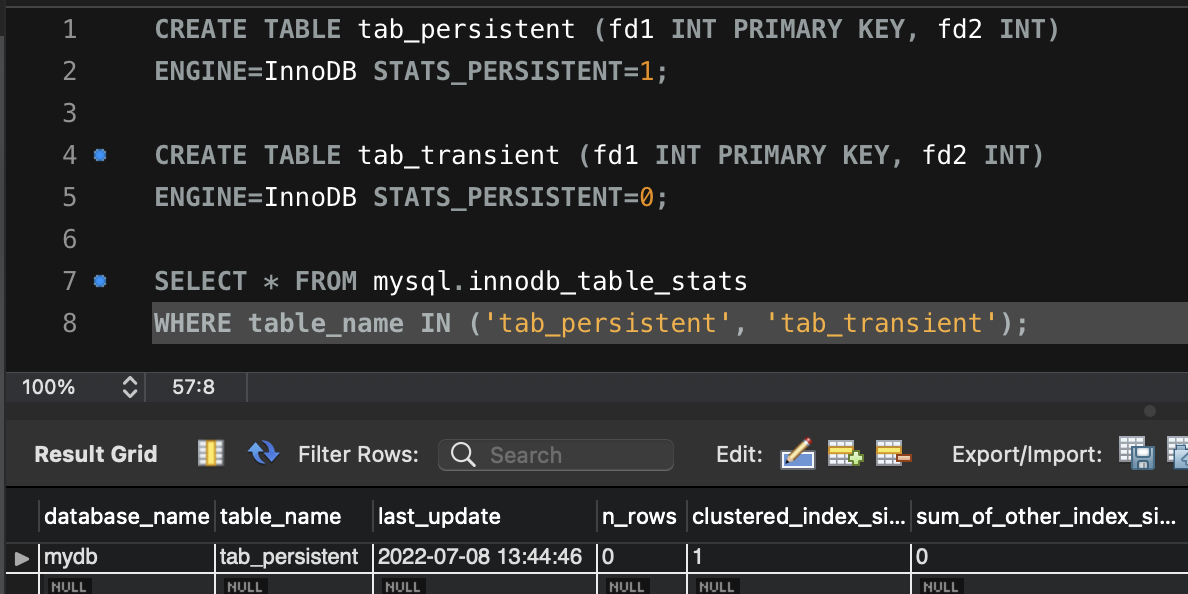1188x594 pixels.
Task: Click the last_update column header
Action: [x=435, y=516]
